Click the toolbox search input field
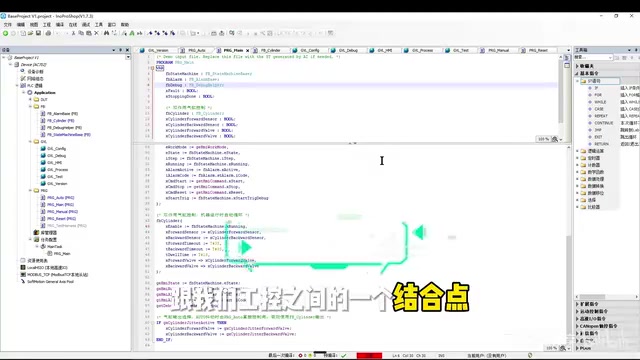 593,58
